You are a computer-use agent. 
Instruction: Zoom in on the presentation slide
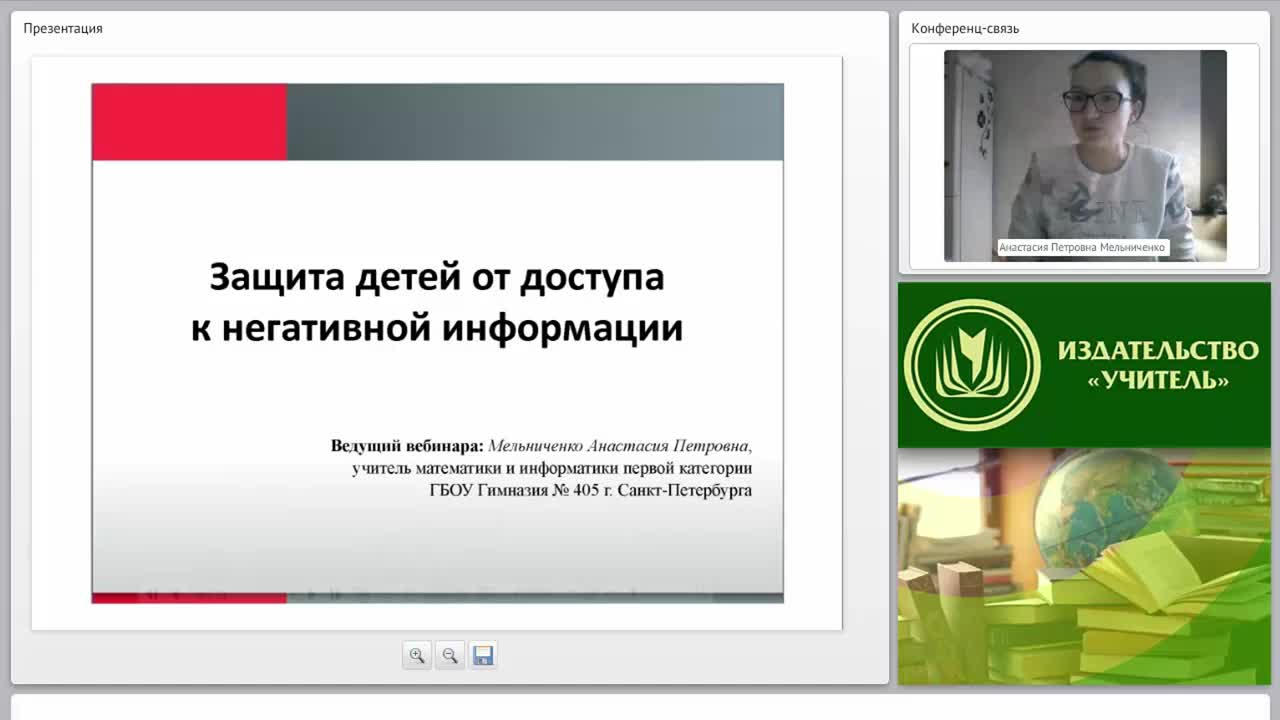(417, 656)
